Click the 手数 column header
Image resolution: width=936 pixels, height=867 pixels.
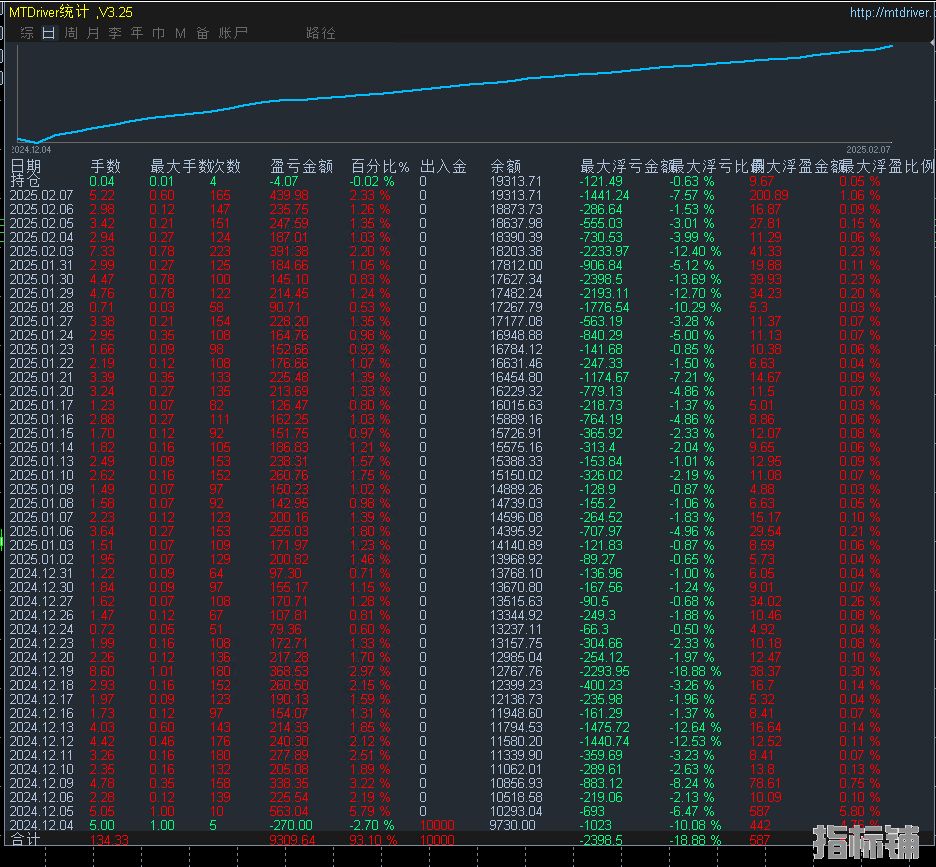pos(106,166)
